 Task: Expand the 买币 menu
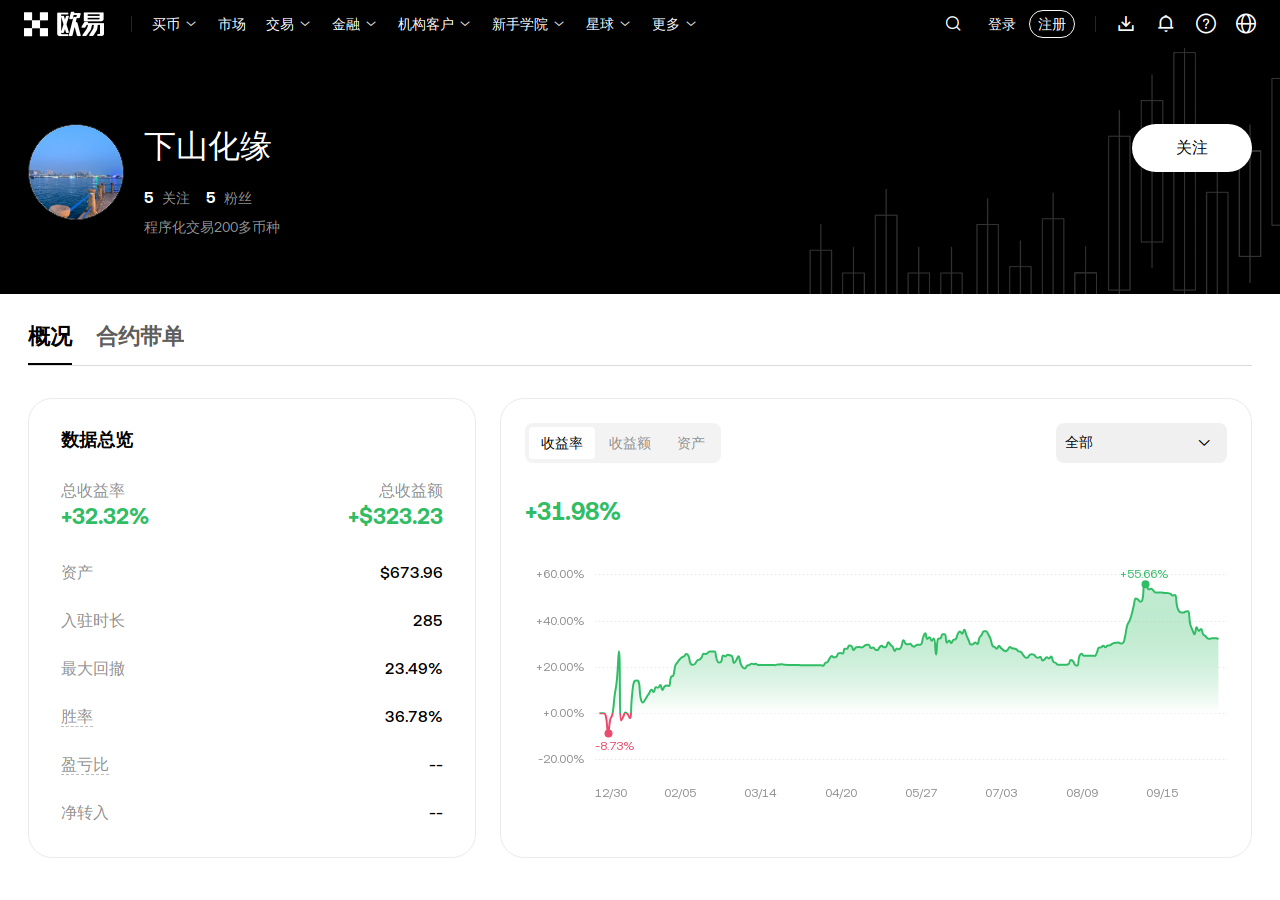[174, 24]
